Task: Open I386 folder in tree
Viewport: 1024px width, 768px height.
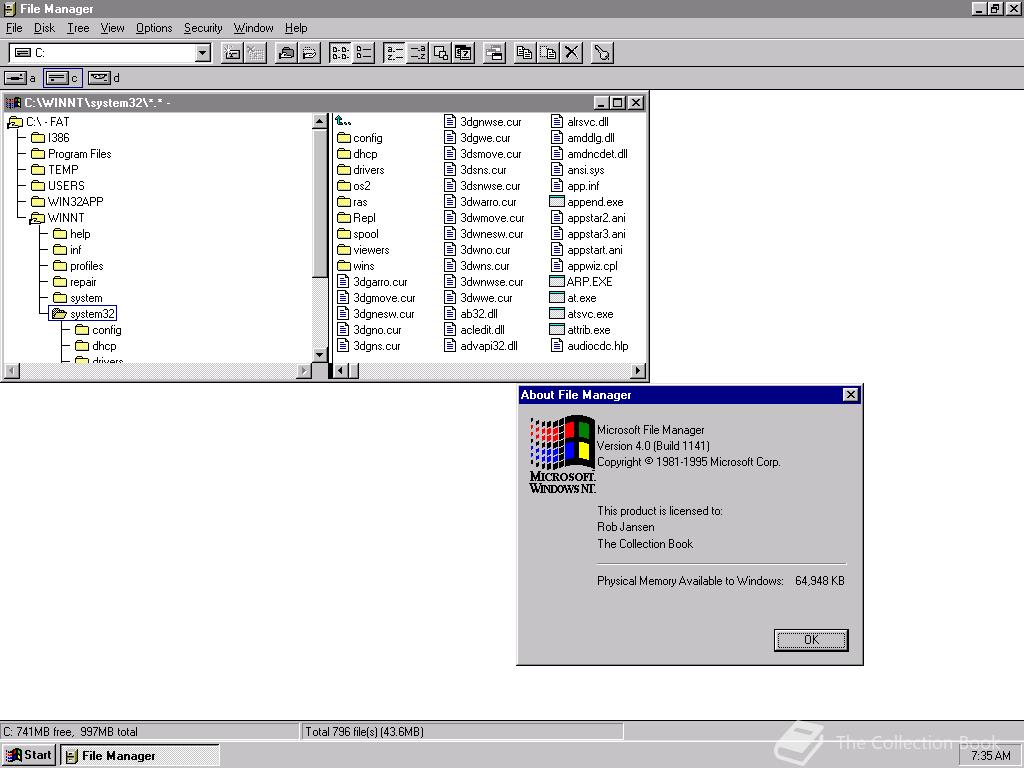Action: coord(50,138)
